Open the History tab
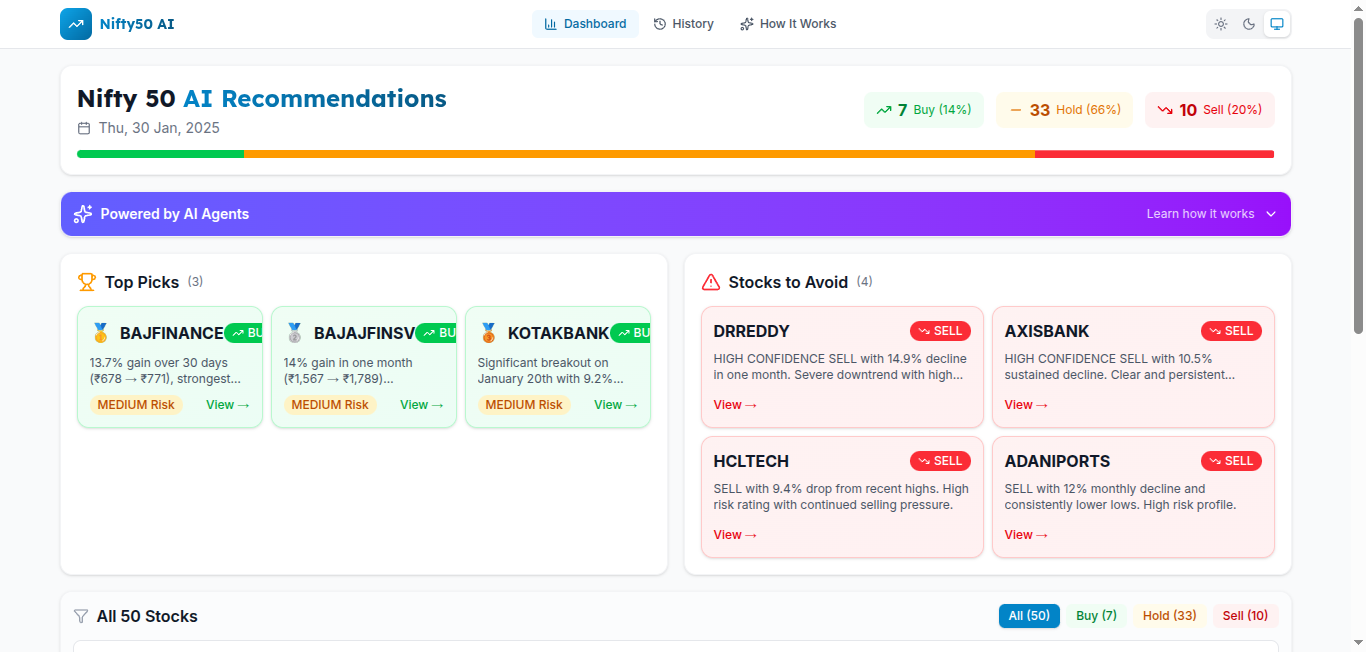 coord(683,24)
